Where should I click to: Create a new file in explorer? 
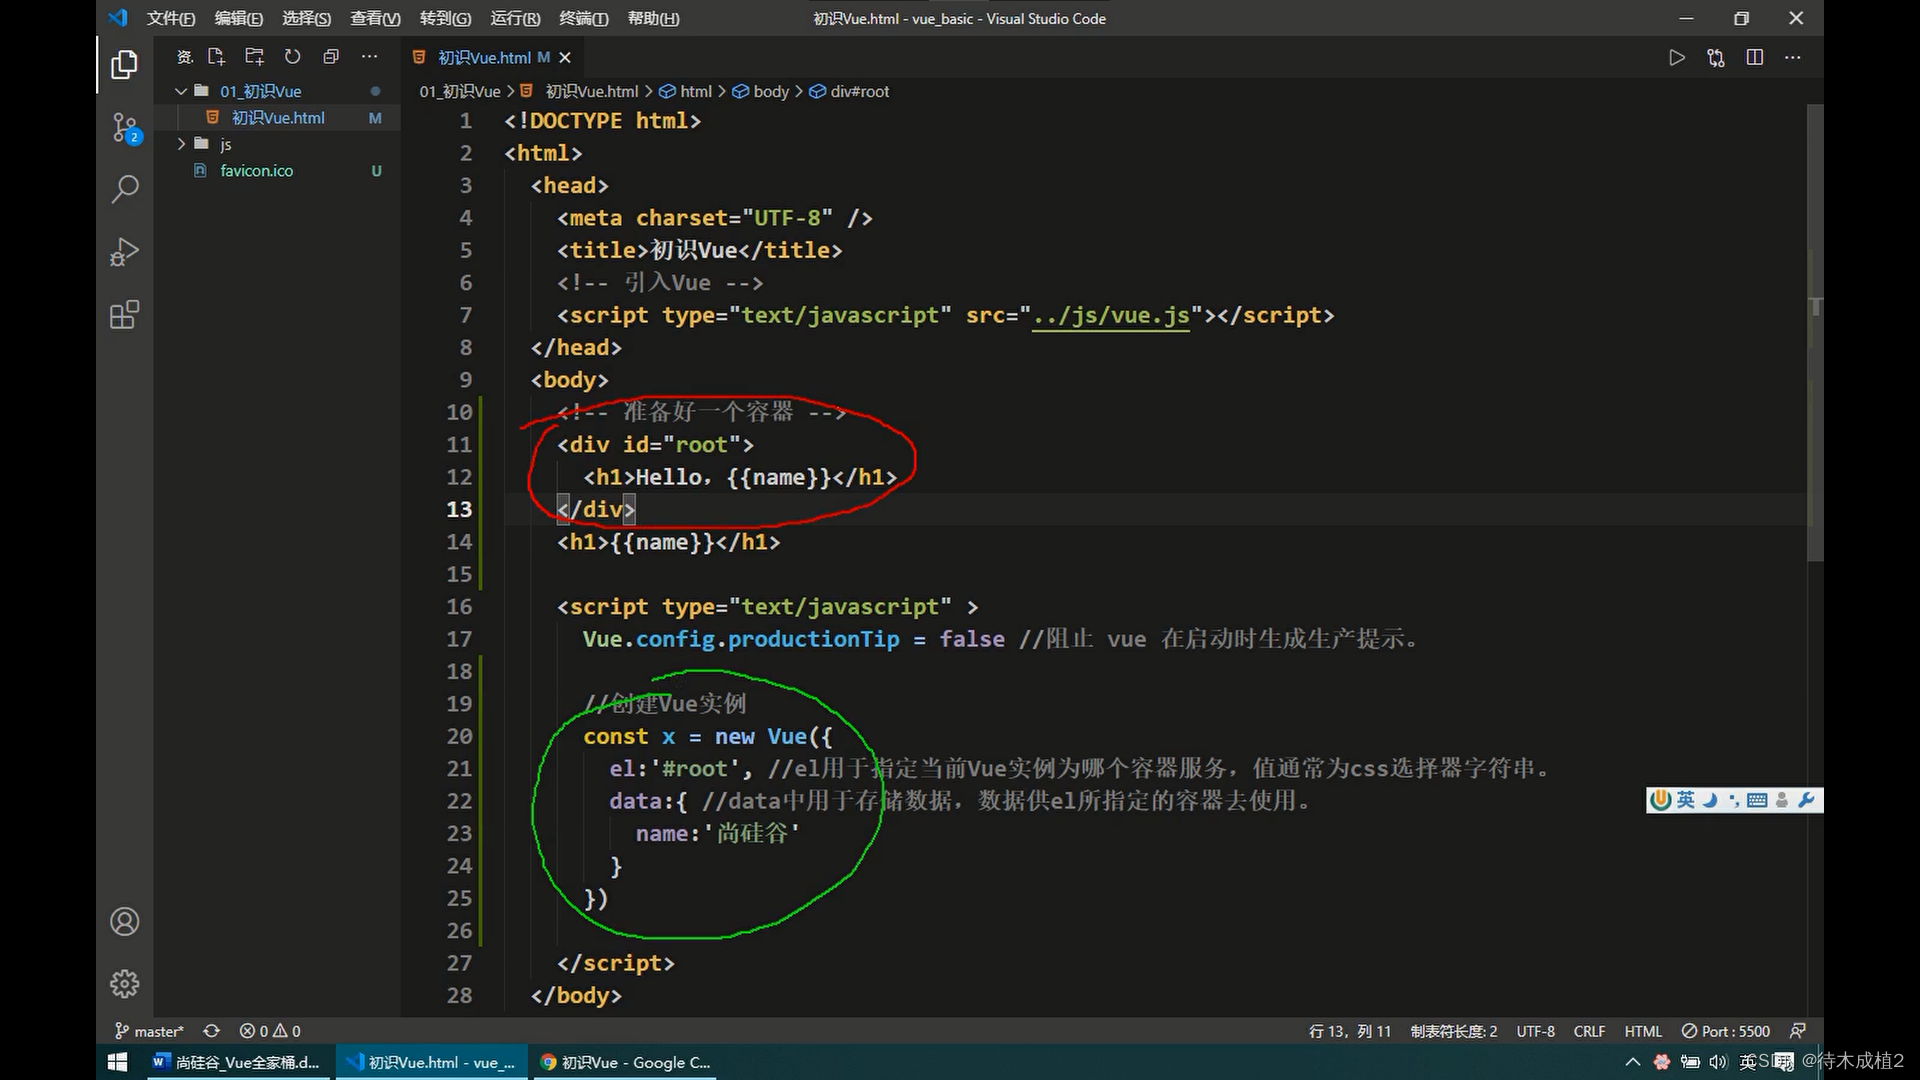[216, 57]
